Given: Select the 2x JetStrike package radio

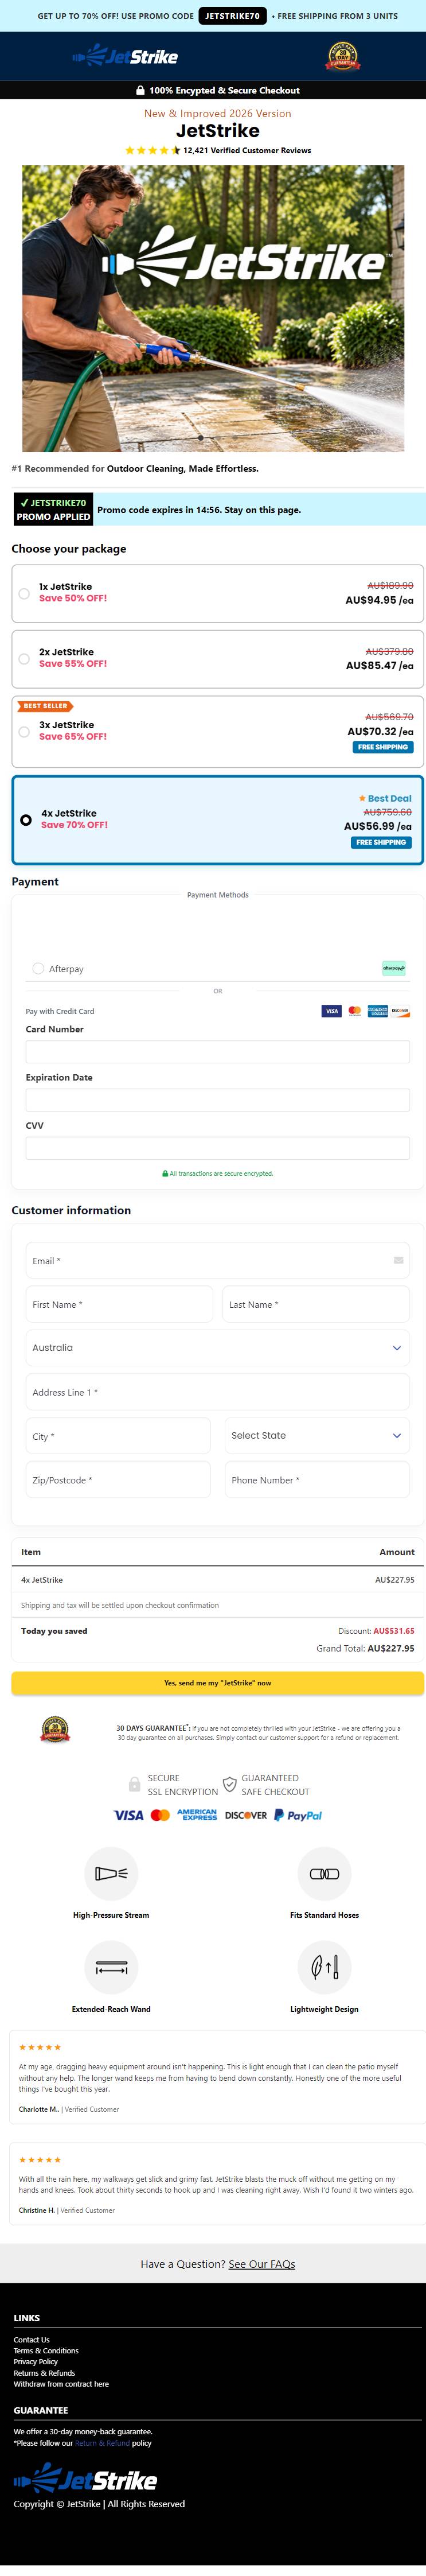Looking at the screenshot, I should [24, 658].
